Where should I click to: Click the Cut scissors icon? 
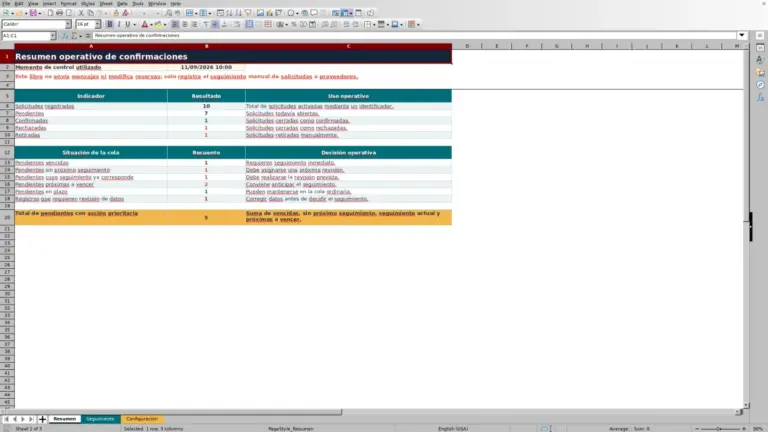click(x=81, y=13)
